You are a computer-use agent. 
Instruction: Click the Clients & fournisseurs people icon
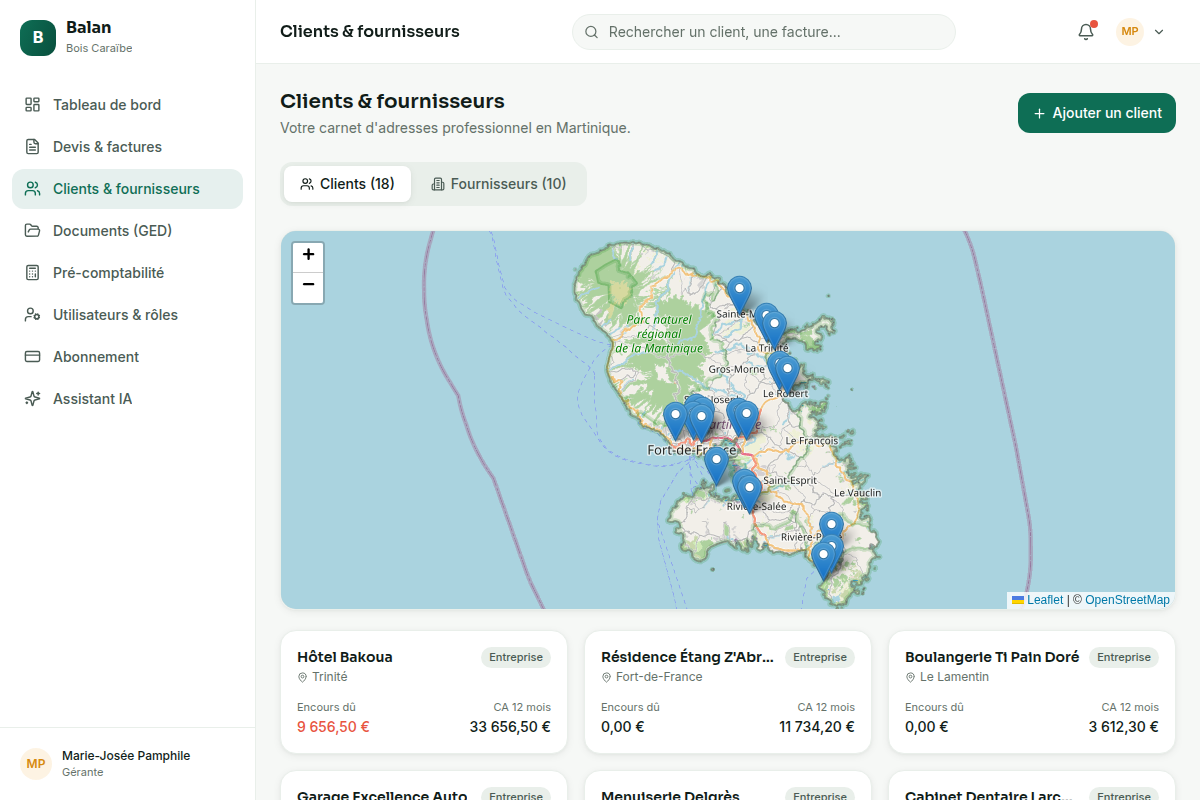(x=33, y=189)
